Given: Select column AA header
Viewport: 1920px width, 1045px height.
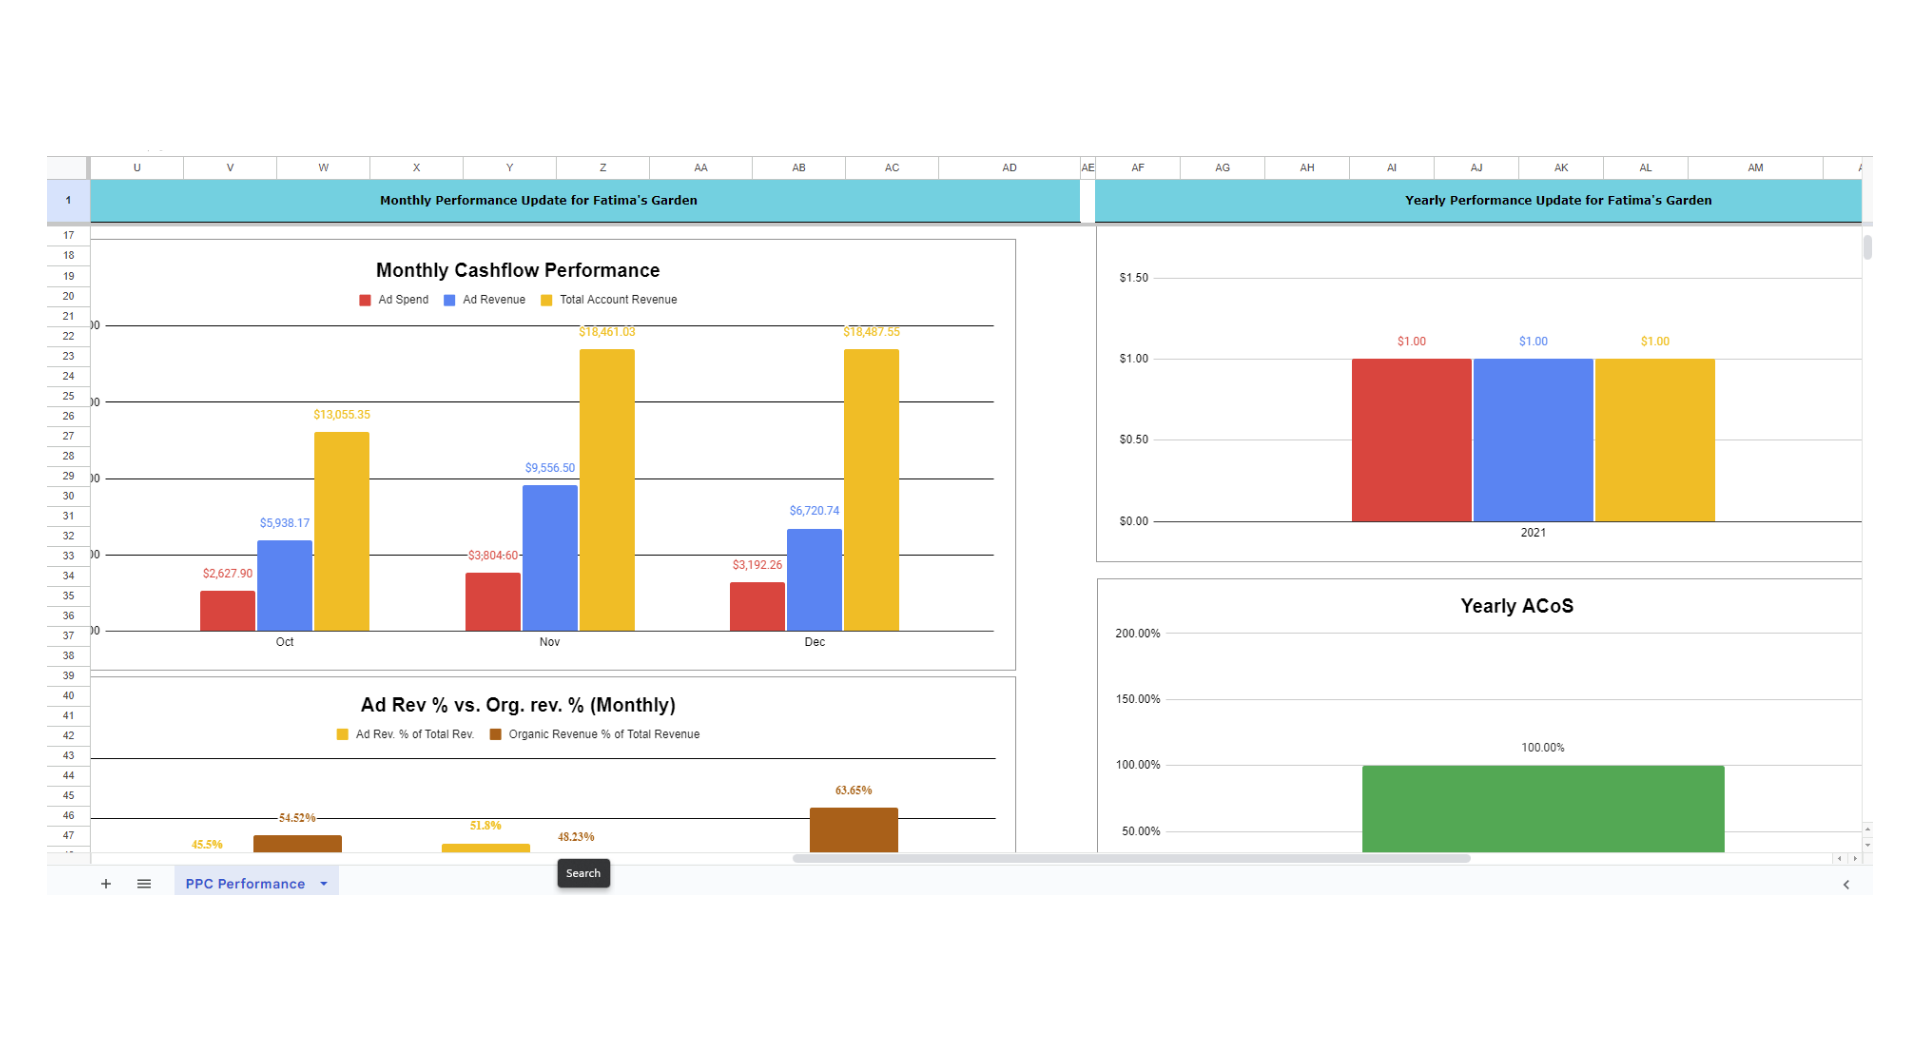Looking at the screenshot, I should 701,168.
